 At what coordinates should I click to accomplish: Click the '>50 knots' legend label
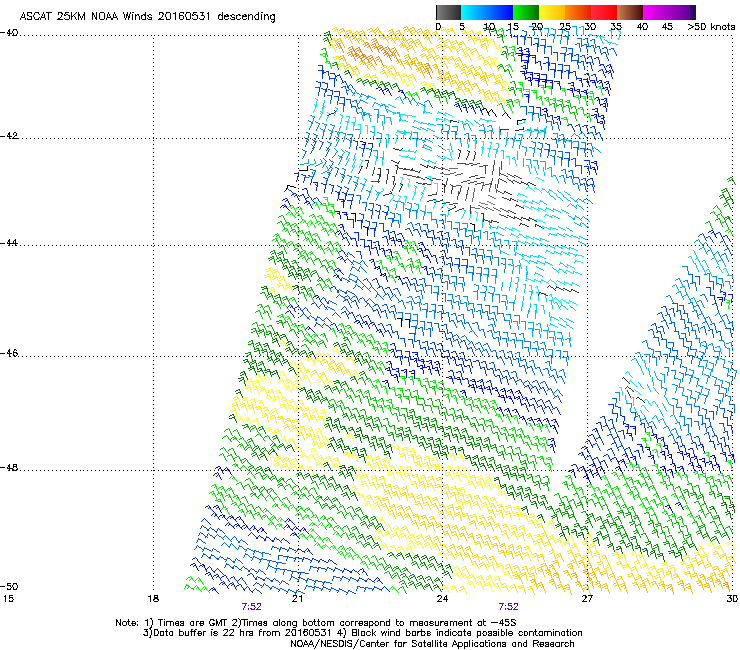coord(711,26)
